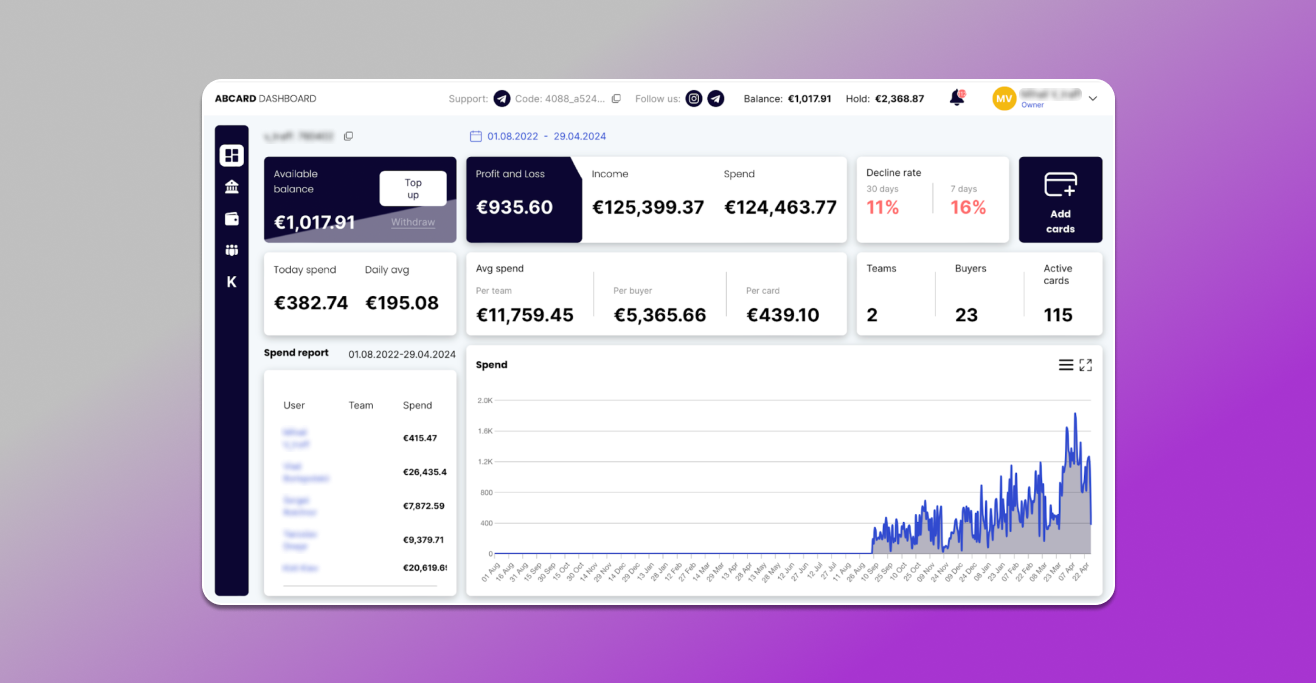The height and width of the screenshot is (683, 1316).
Task: Open the calendar icon beside the date range
Action: tap(475, 136)
